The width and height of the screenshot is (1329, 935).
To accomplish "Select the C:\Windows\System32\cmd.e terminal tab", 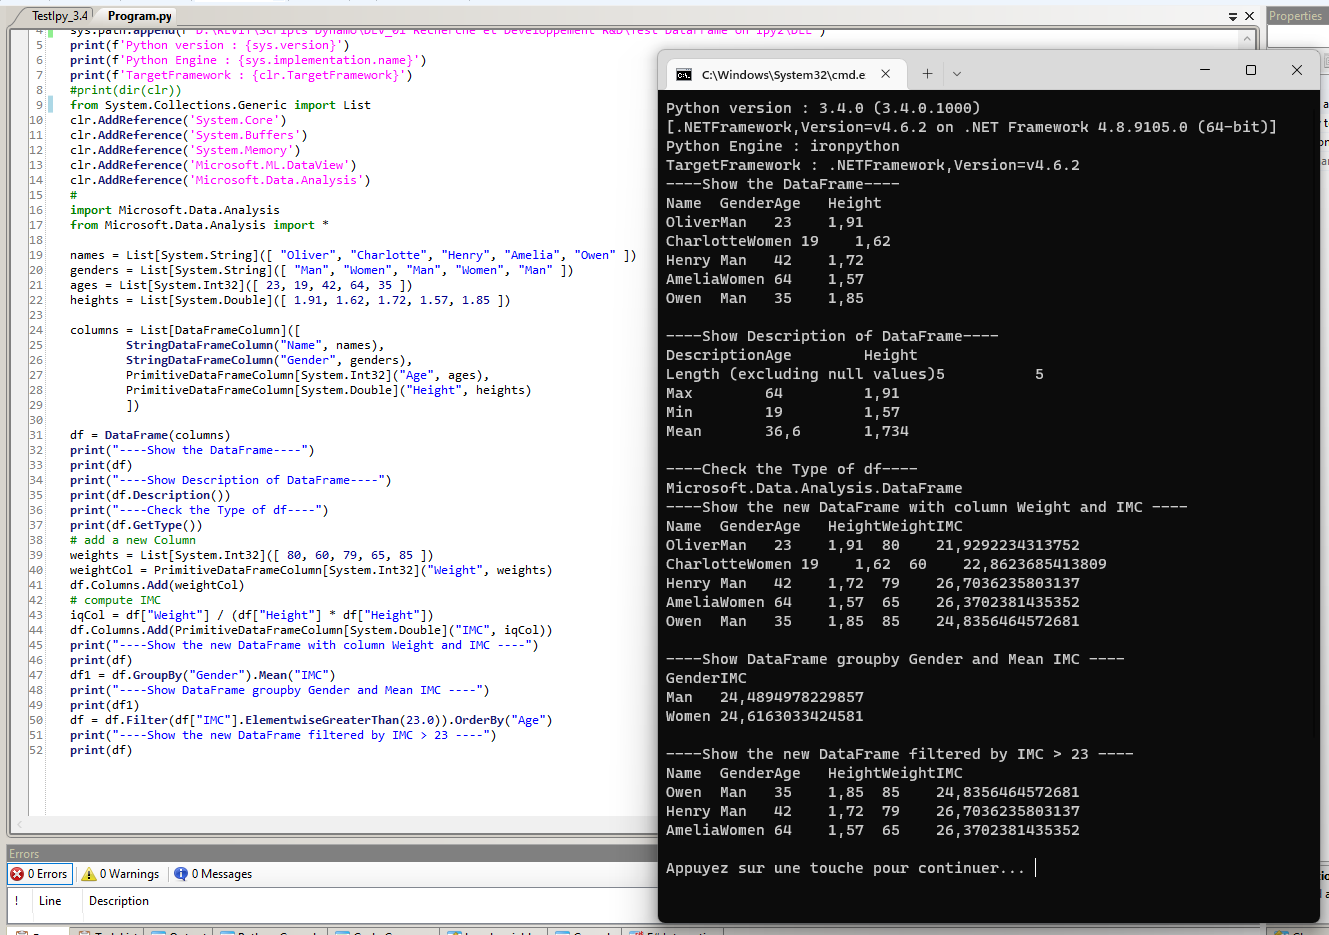I will (783, 74).
